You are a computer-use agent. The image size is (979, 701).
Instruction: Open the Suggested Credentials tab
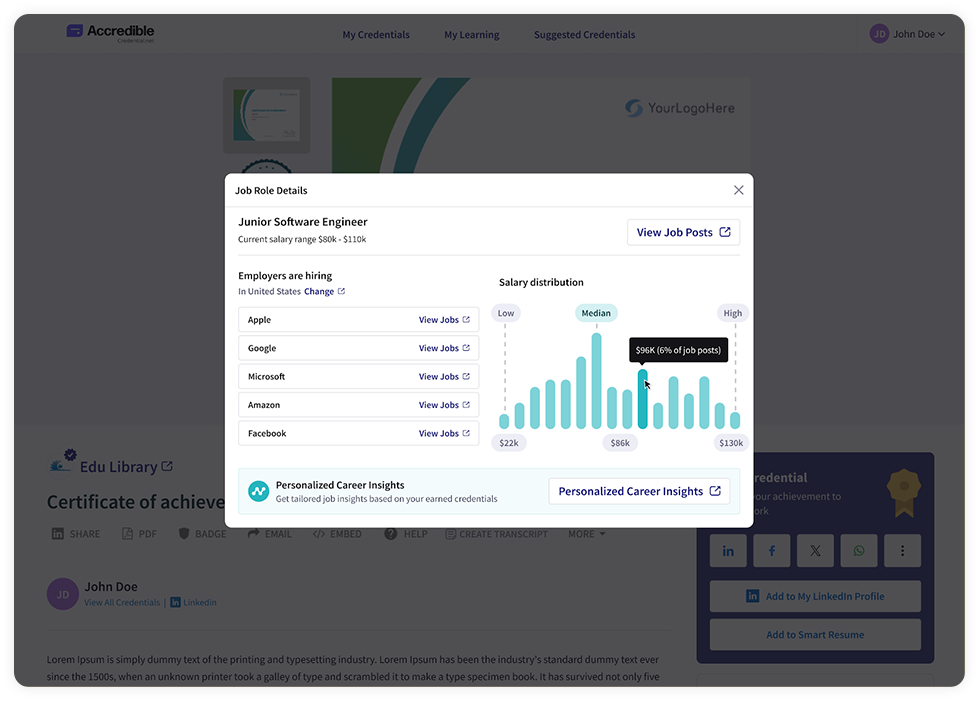pos(584,35)
